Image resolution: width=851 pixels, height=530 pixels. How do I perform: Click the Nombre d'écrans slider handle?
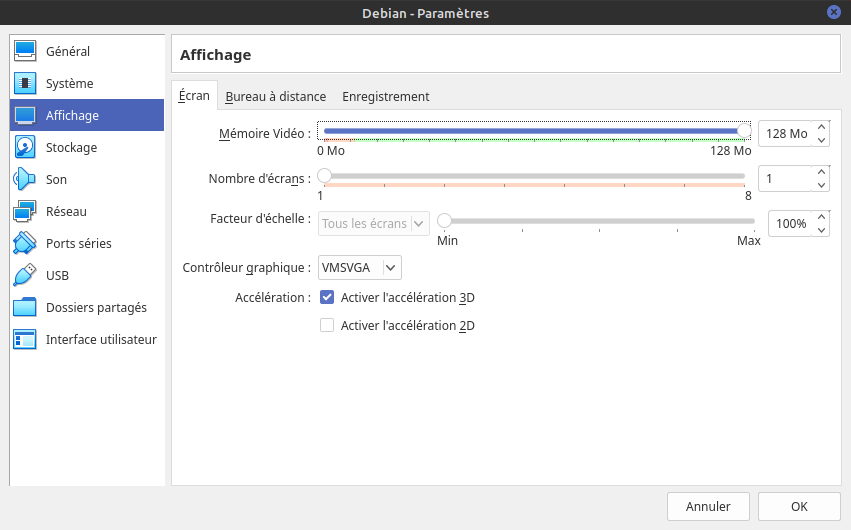point(325,176)
